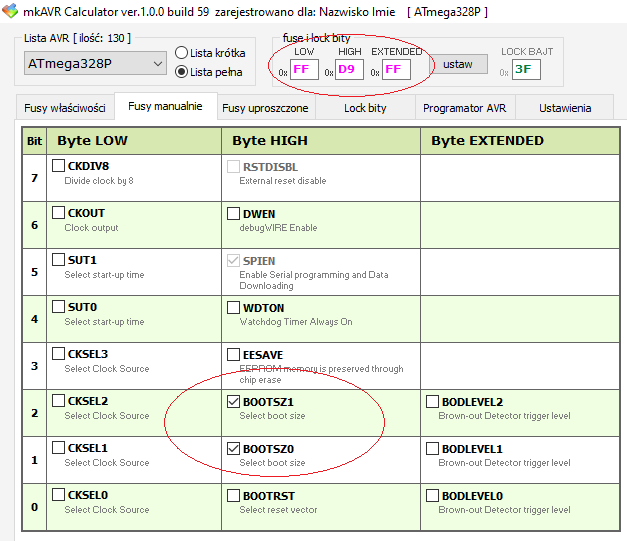
Task: Toggle the CKSEL2 checkbox
Action: (x=58, y=401)
